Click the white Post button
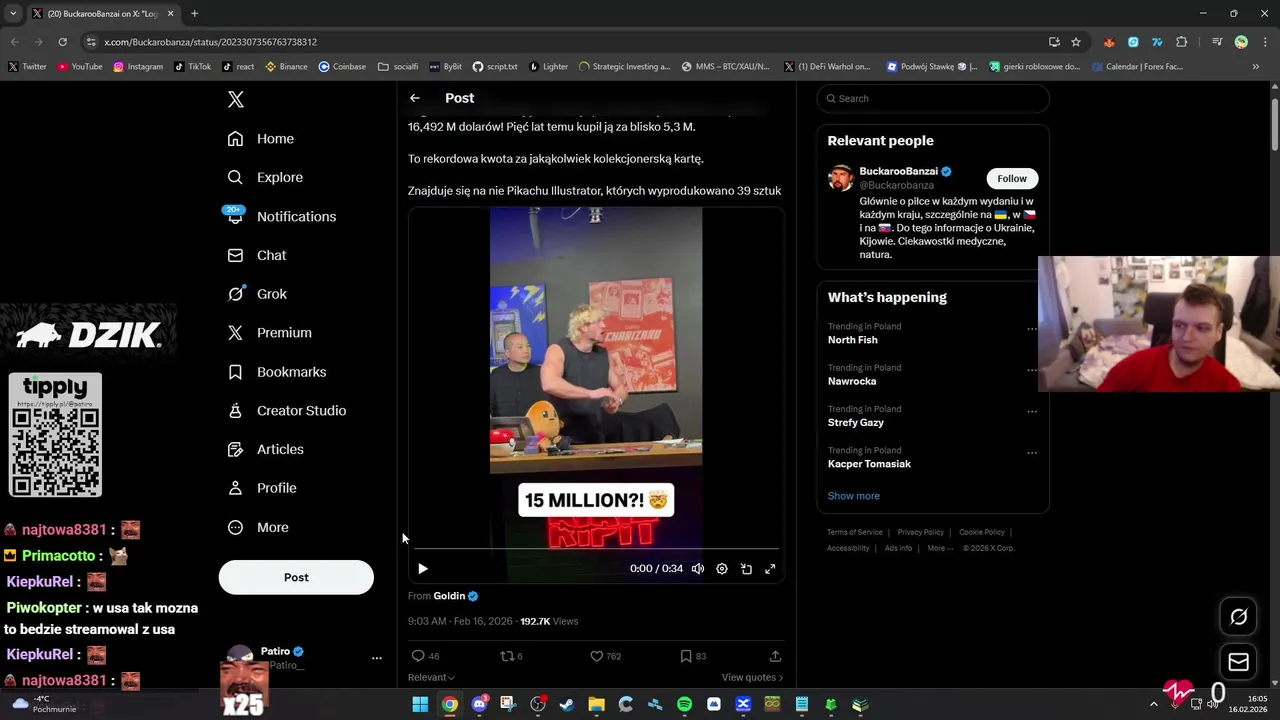This screenshot has width=1280, height=720. coord(296,577)
